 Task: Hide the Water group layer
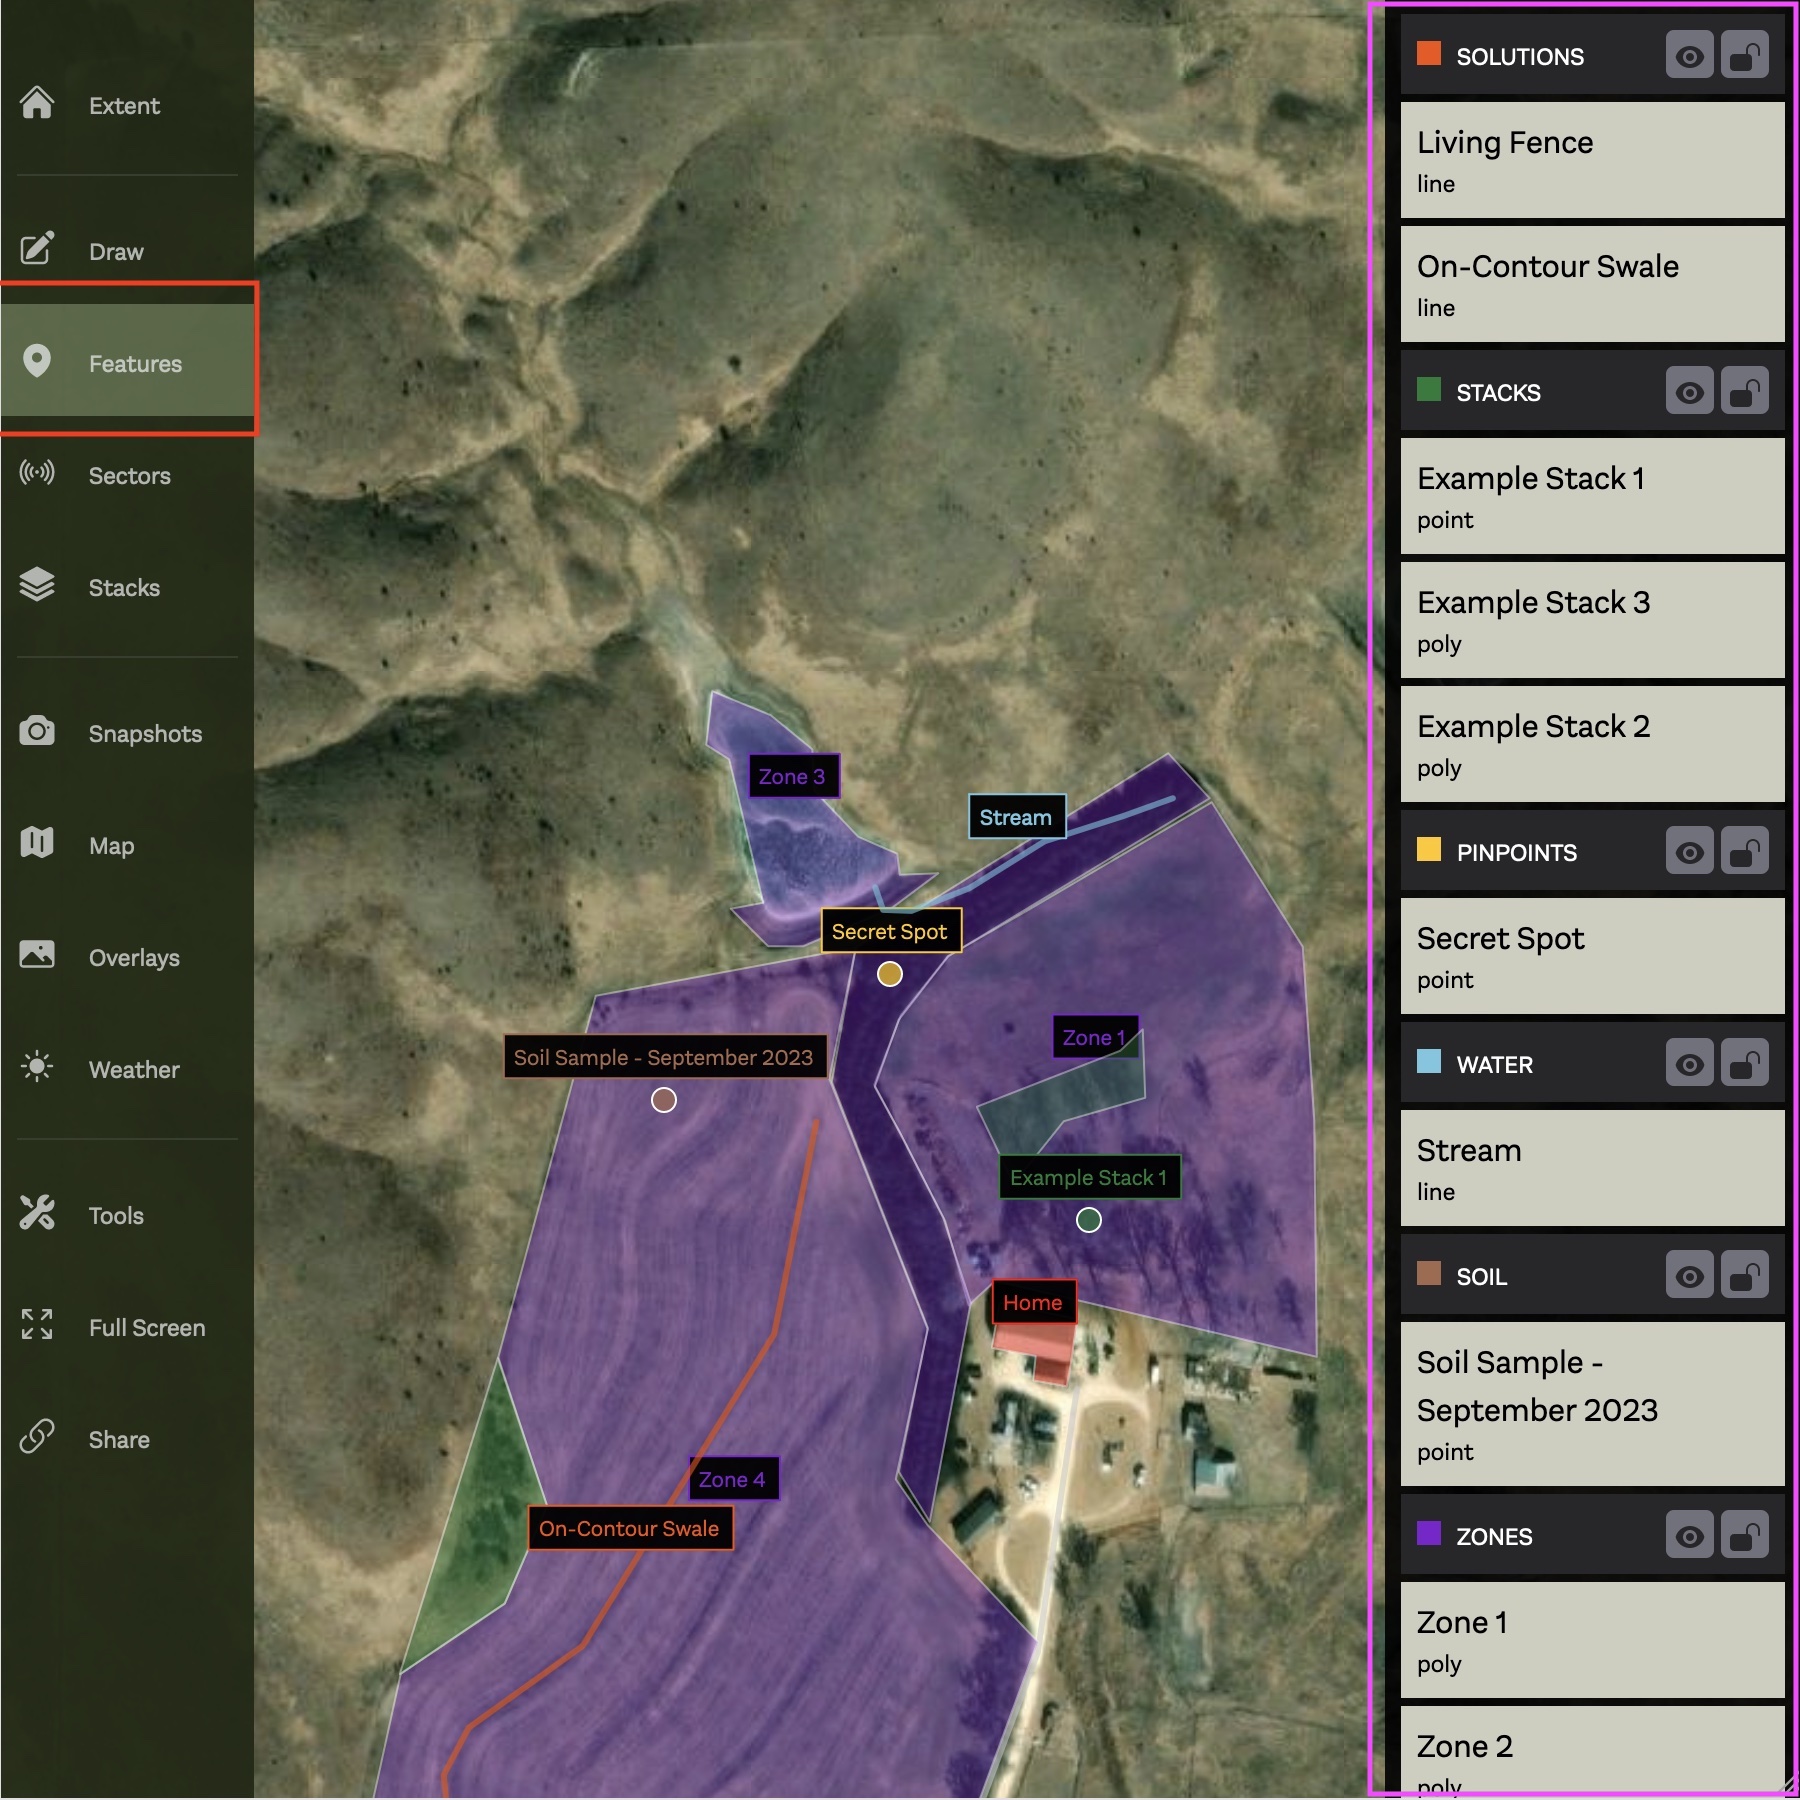[1689, 1064]
